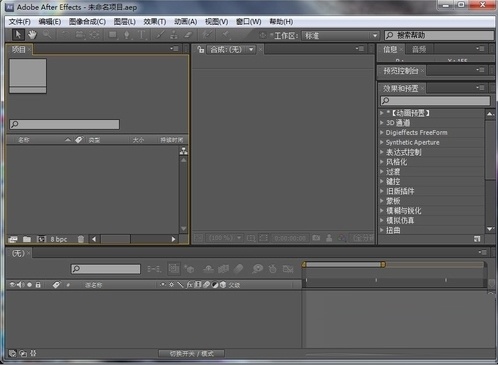This screenshot has height=365, width=498.
Task: Open the 效果(T) menu
Action: [155, 22]
